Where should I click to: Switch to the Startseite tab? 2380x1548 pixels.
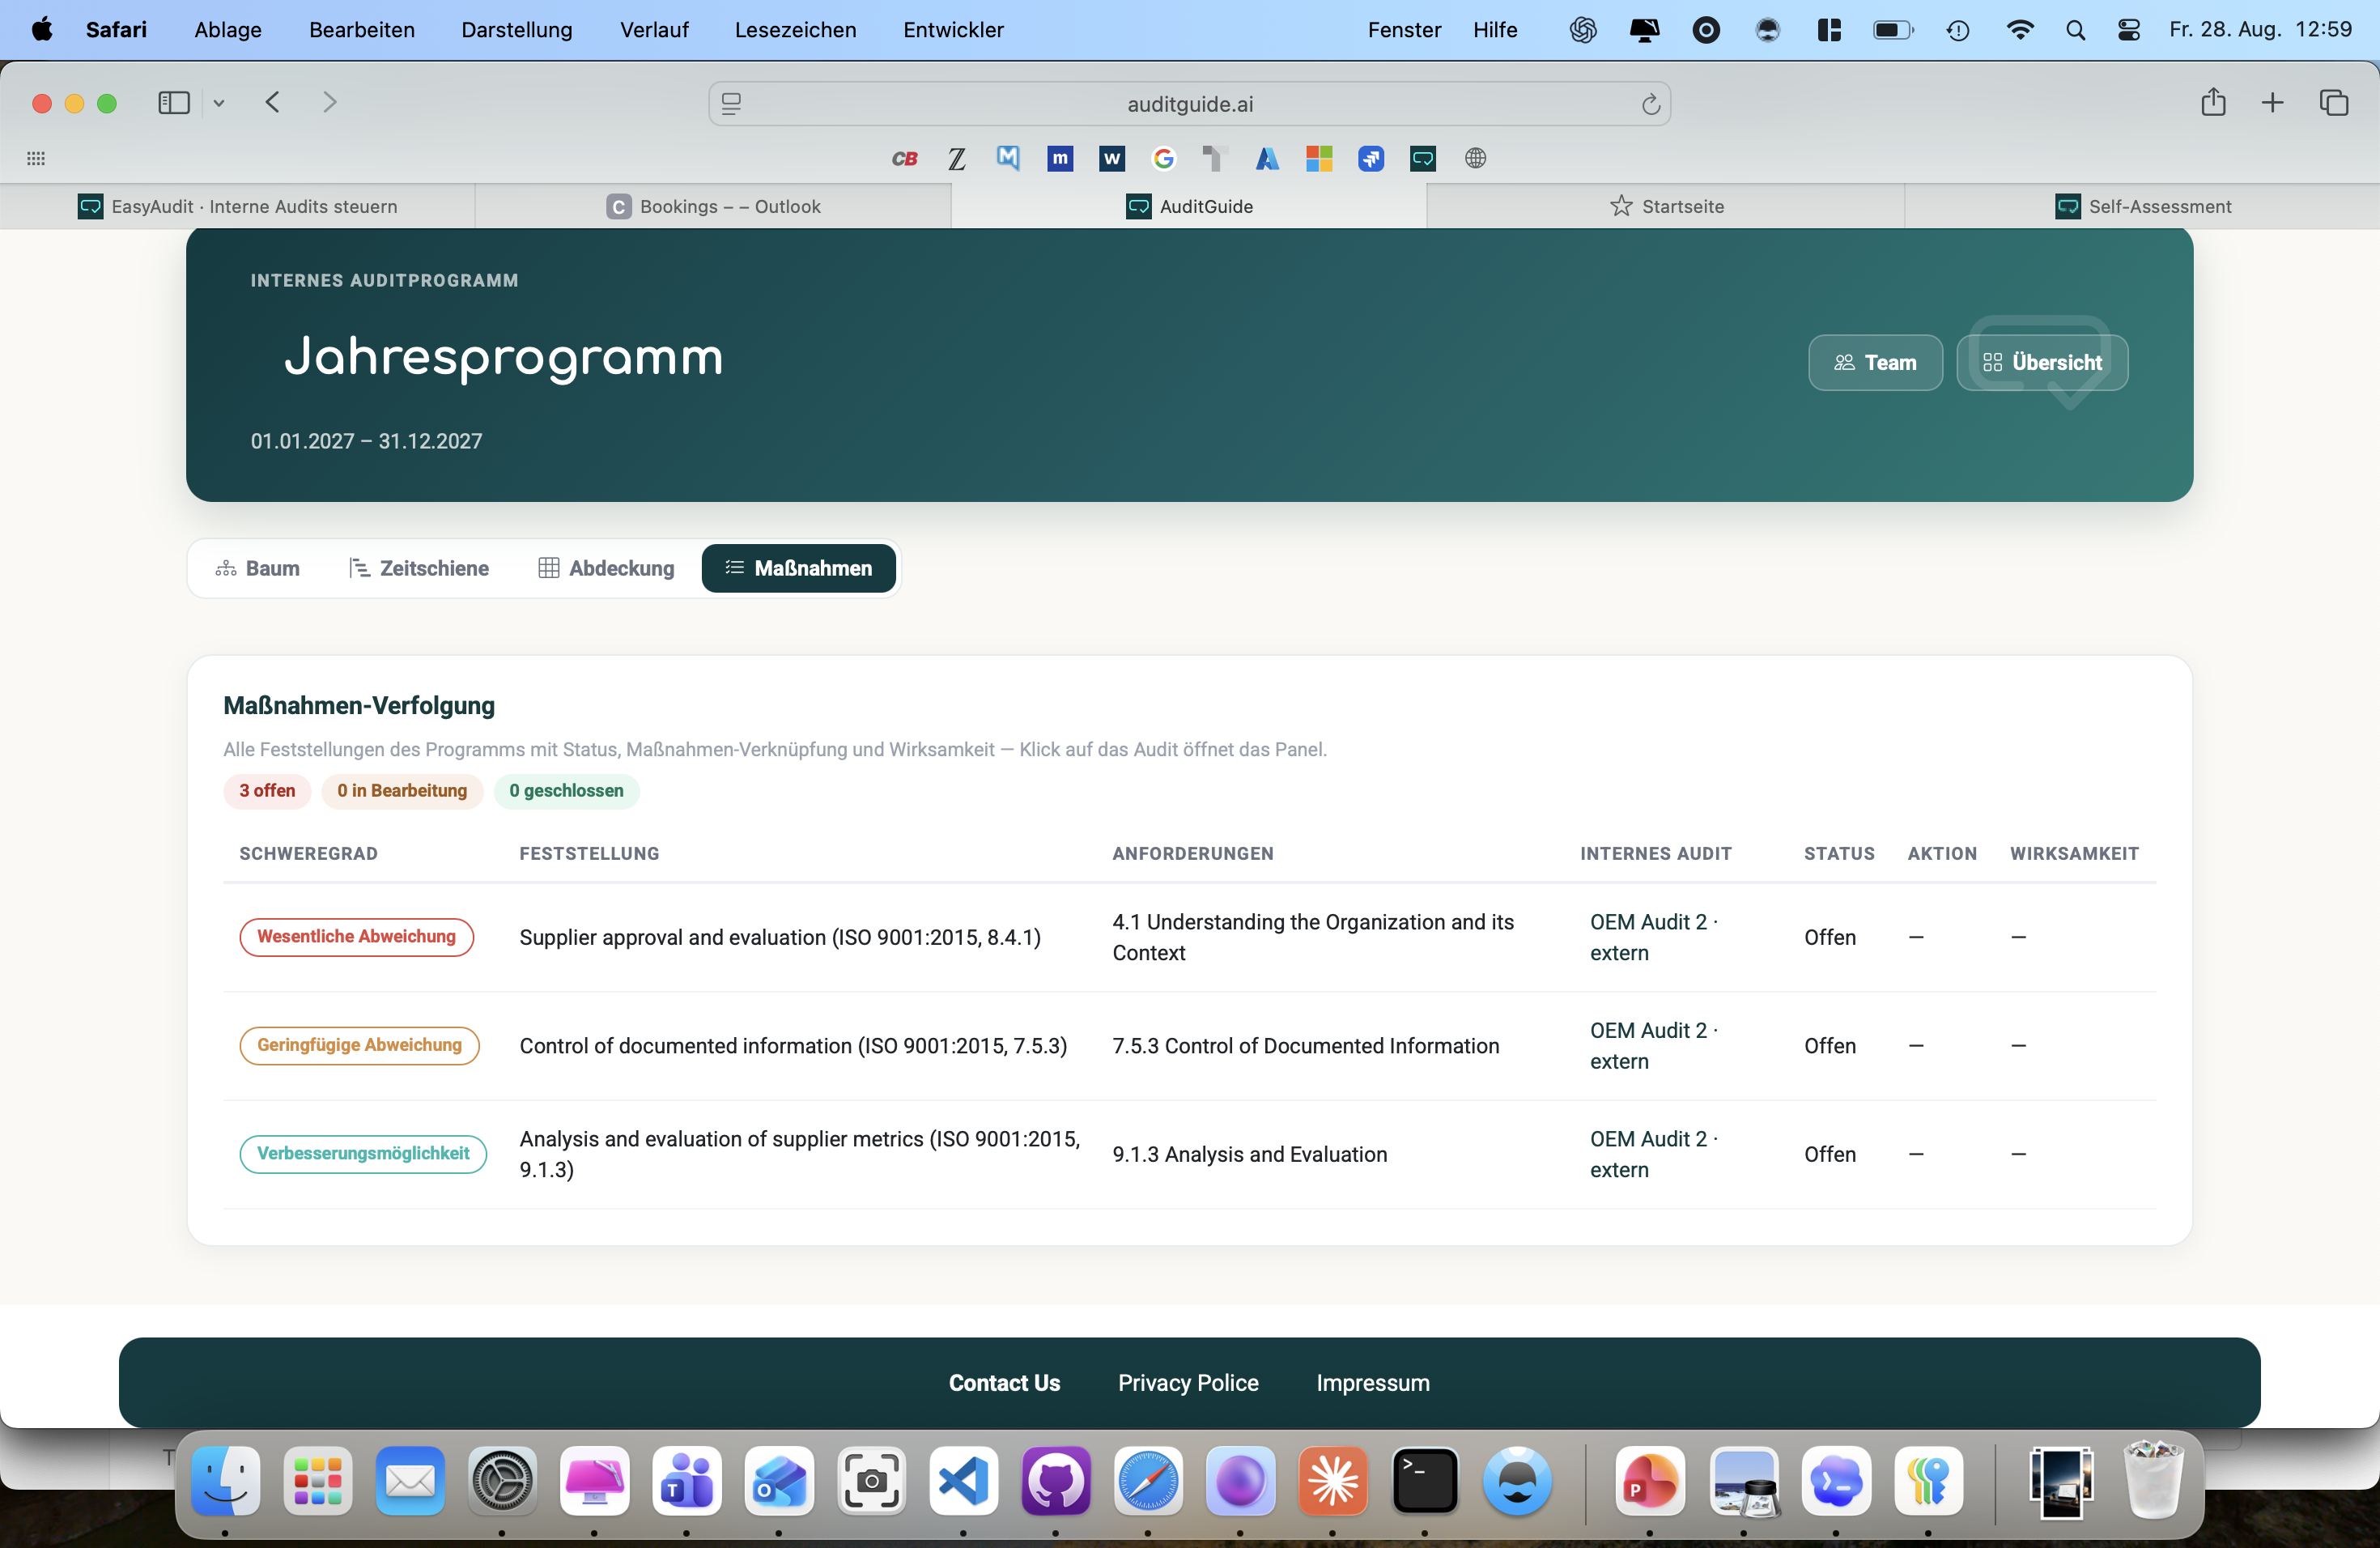[x=1666, y=206]
